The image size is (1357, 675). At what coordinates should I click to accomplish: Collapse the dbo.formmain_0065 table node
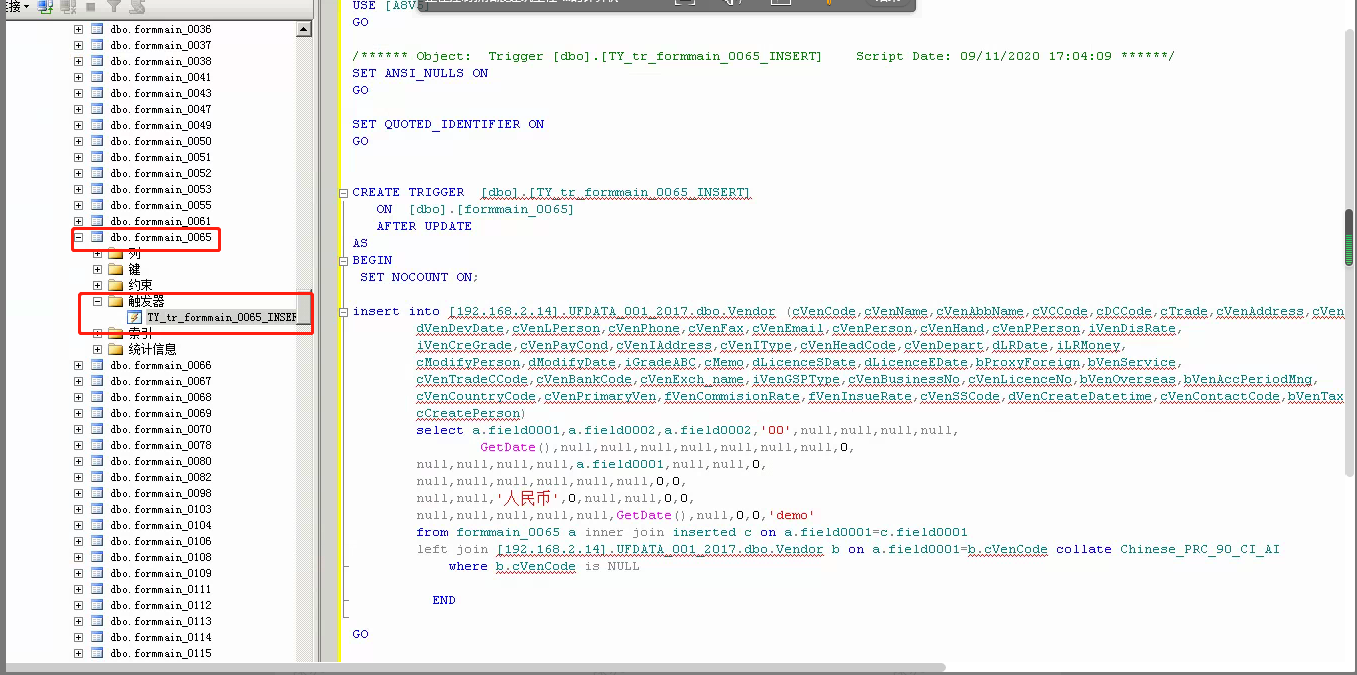tap(79, 237)
